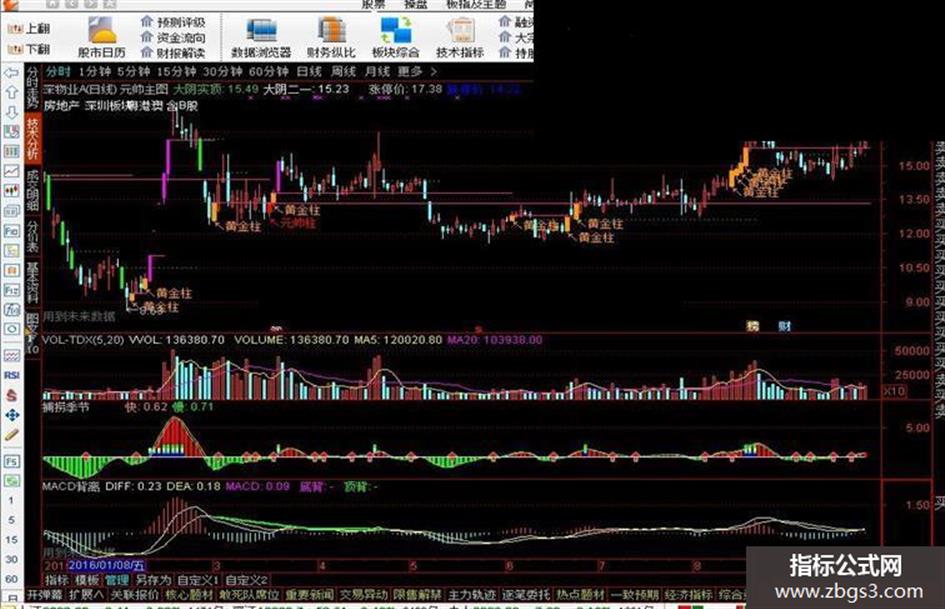Click the F10 sidebar icon
945x609 pixels.
pyautogui.click(x=11, y=231)
